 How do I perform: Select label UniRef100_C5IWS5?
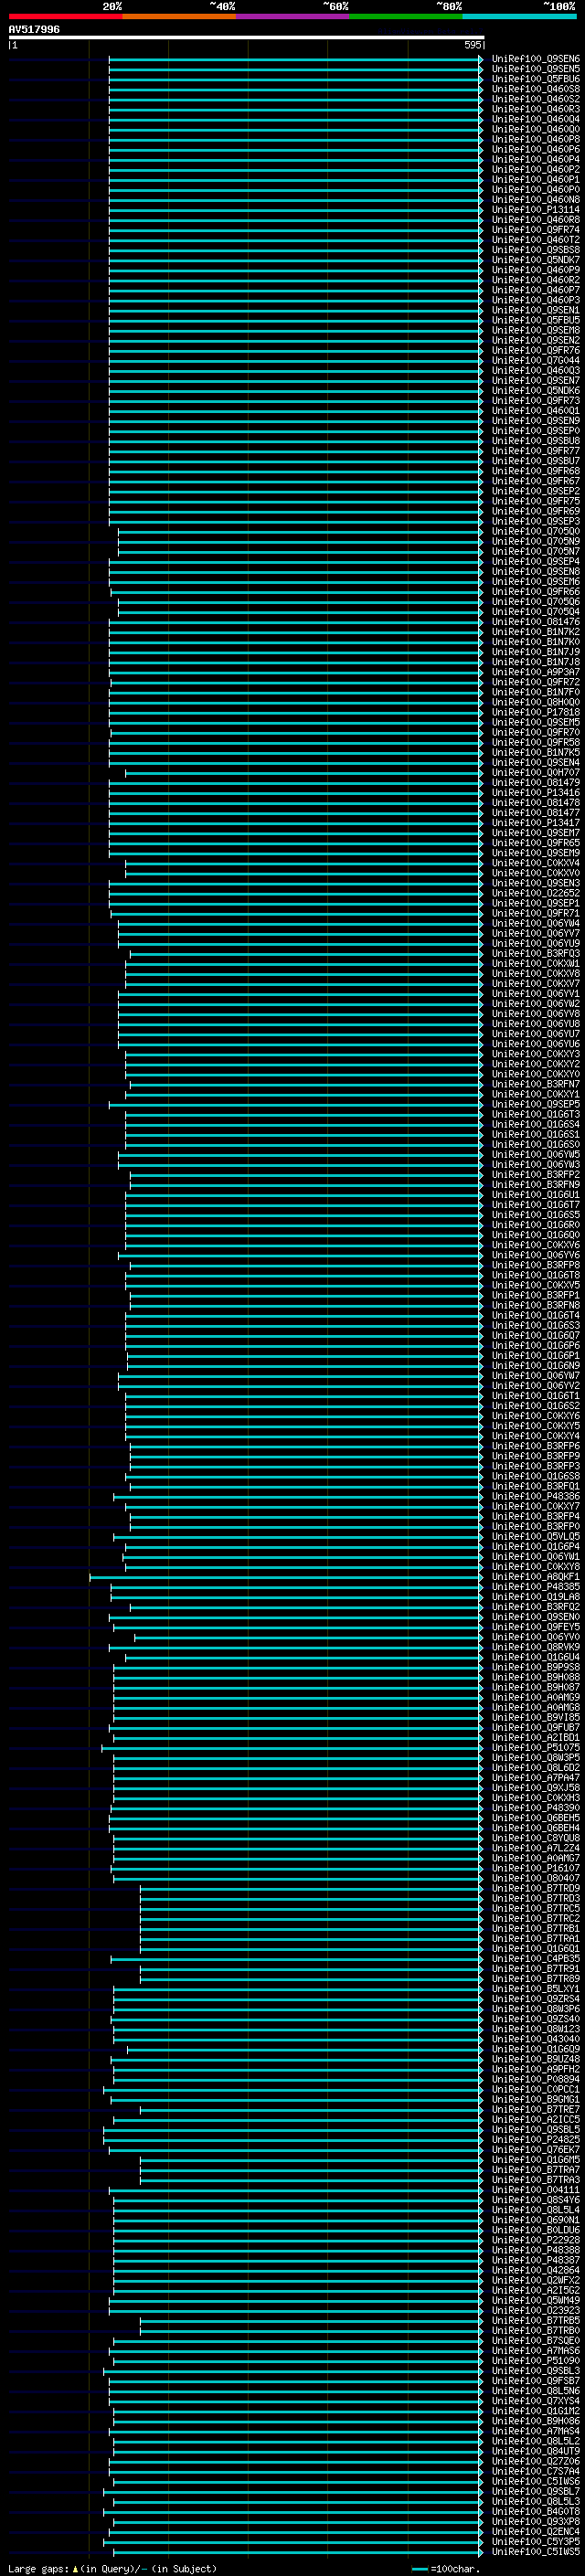(536, 2553)
